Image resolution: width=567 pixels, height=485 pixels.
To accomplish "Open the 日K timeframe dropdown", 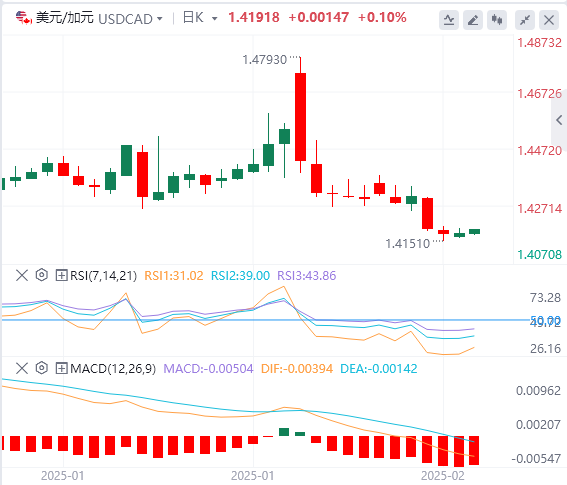I will point(200,18).
